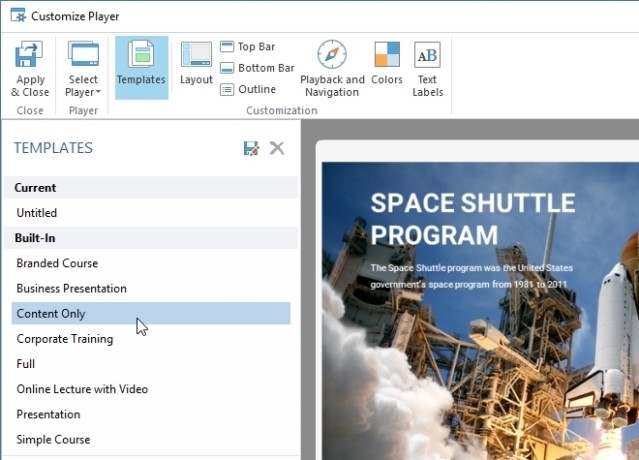This screenshot has width=639, height=460.
Task: Pick the Full template
Action: point(151,364)
